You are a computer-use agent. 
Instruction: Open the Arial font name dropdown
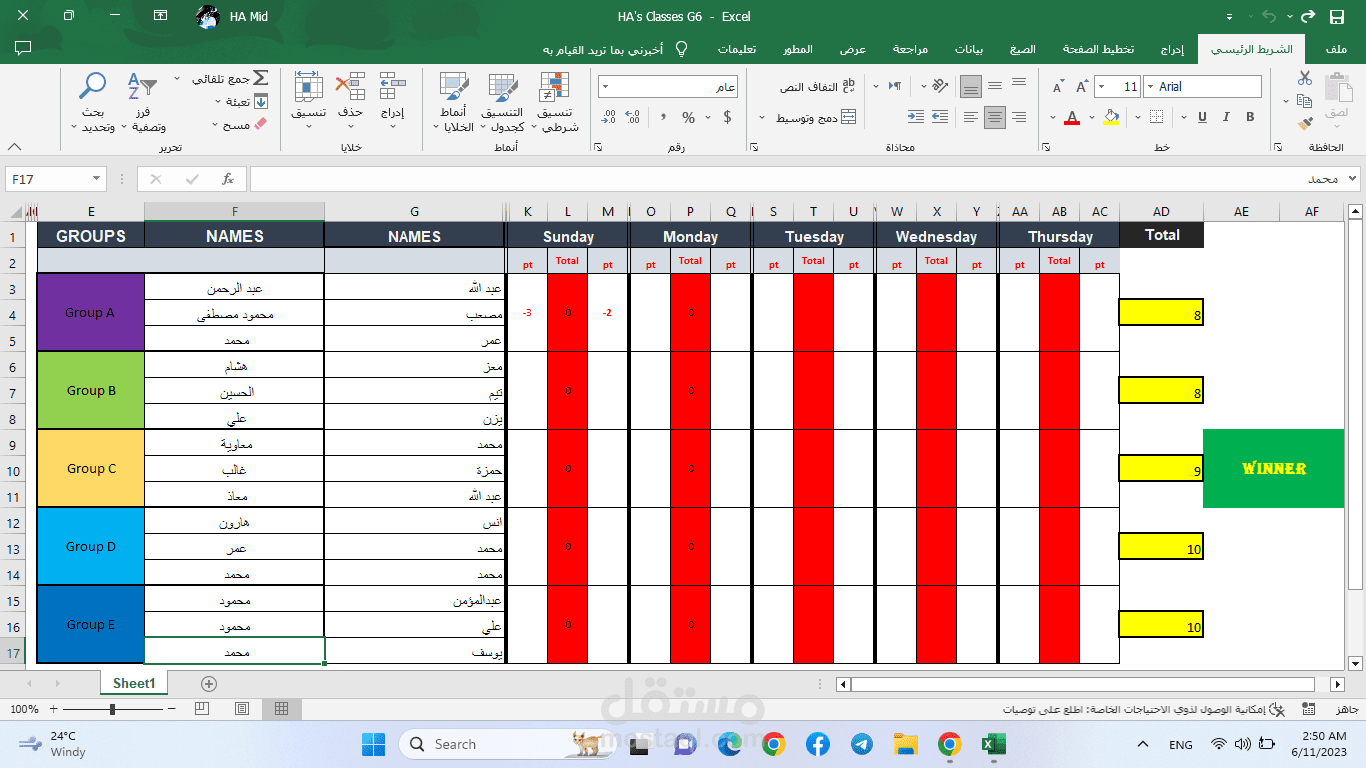tap(1149, 87)
